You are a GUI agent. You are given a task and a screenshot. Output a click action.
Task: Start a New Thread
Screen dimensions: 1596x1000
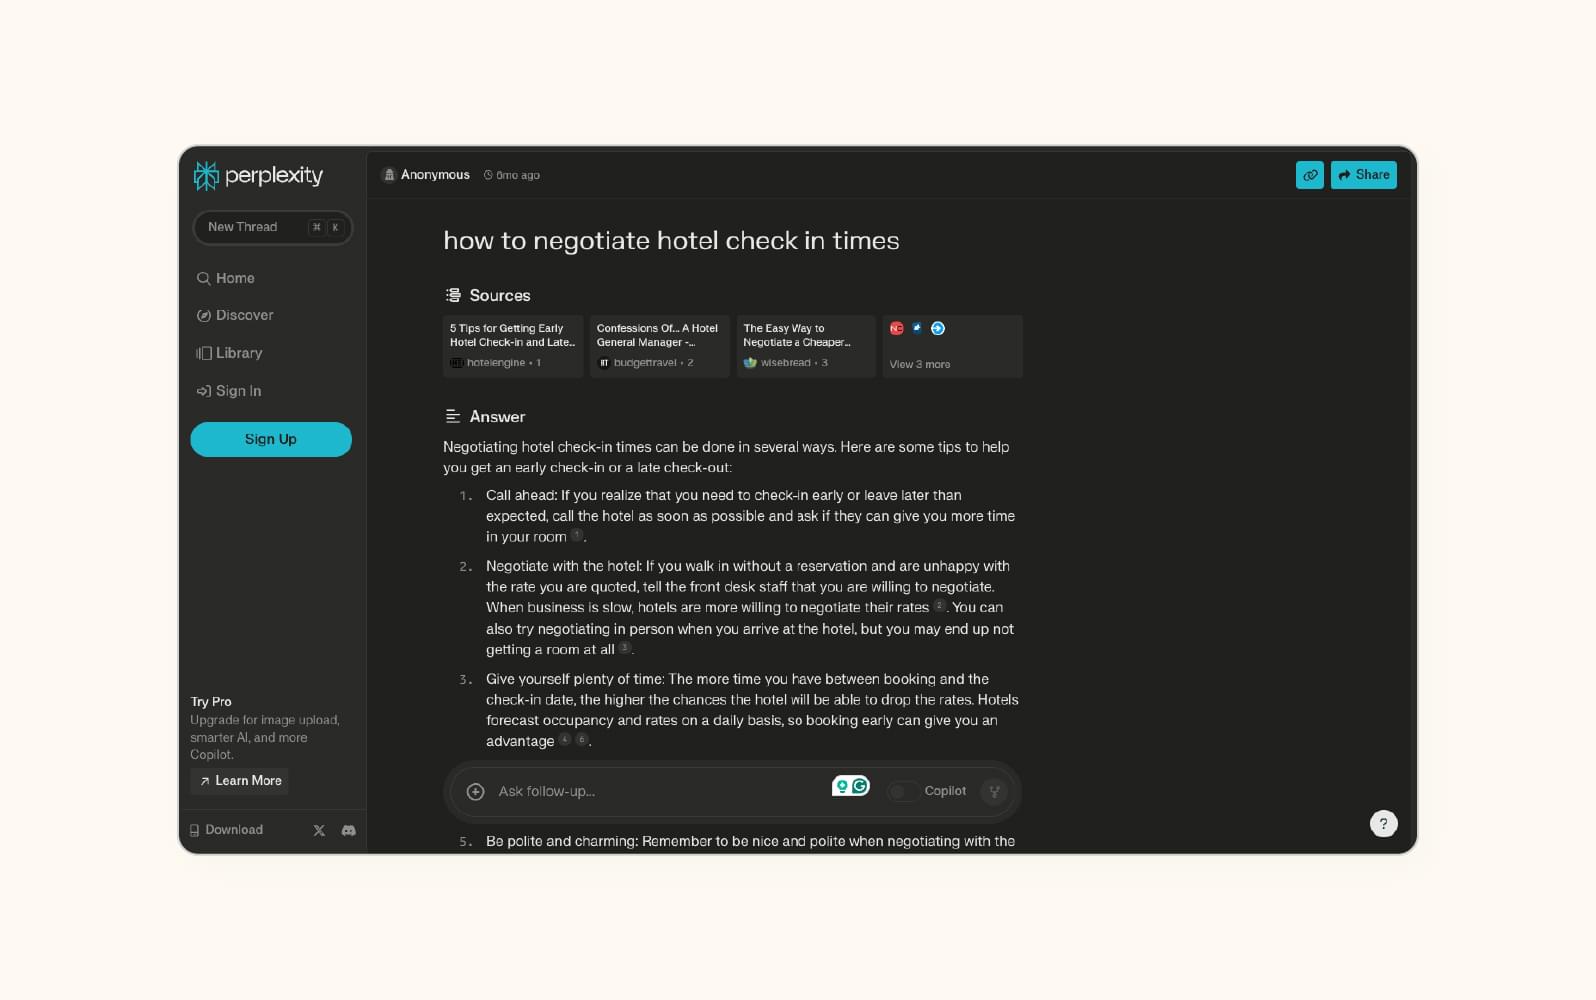click(272, 227)
